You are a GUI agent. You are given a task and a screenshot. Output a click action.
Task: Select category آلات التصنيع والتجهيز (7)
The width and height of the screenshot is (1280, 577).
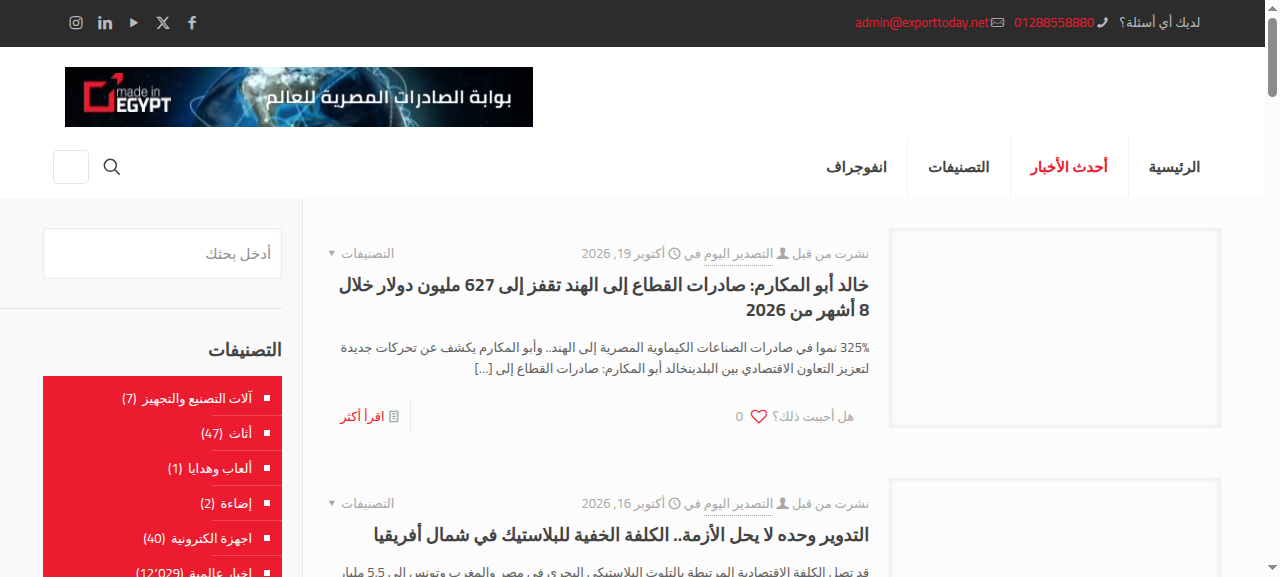pyautogui.click(x=187, y=398)
